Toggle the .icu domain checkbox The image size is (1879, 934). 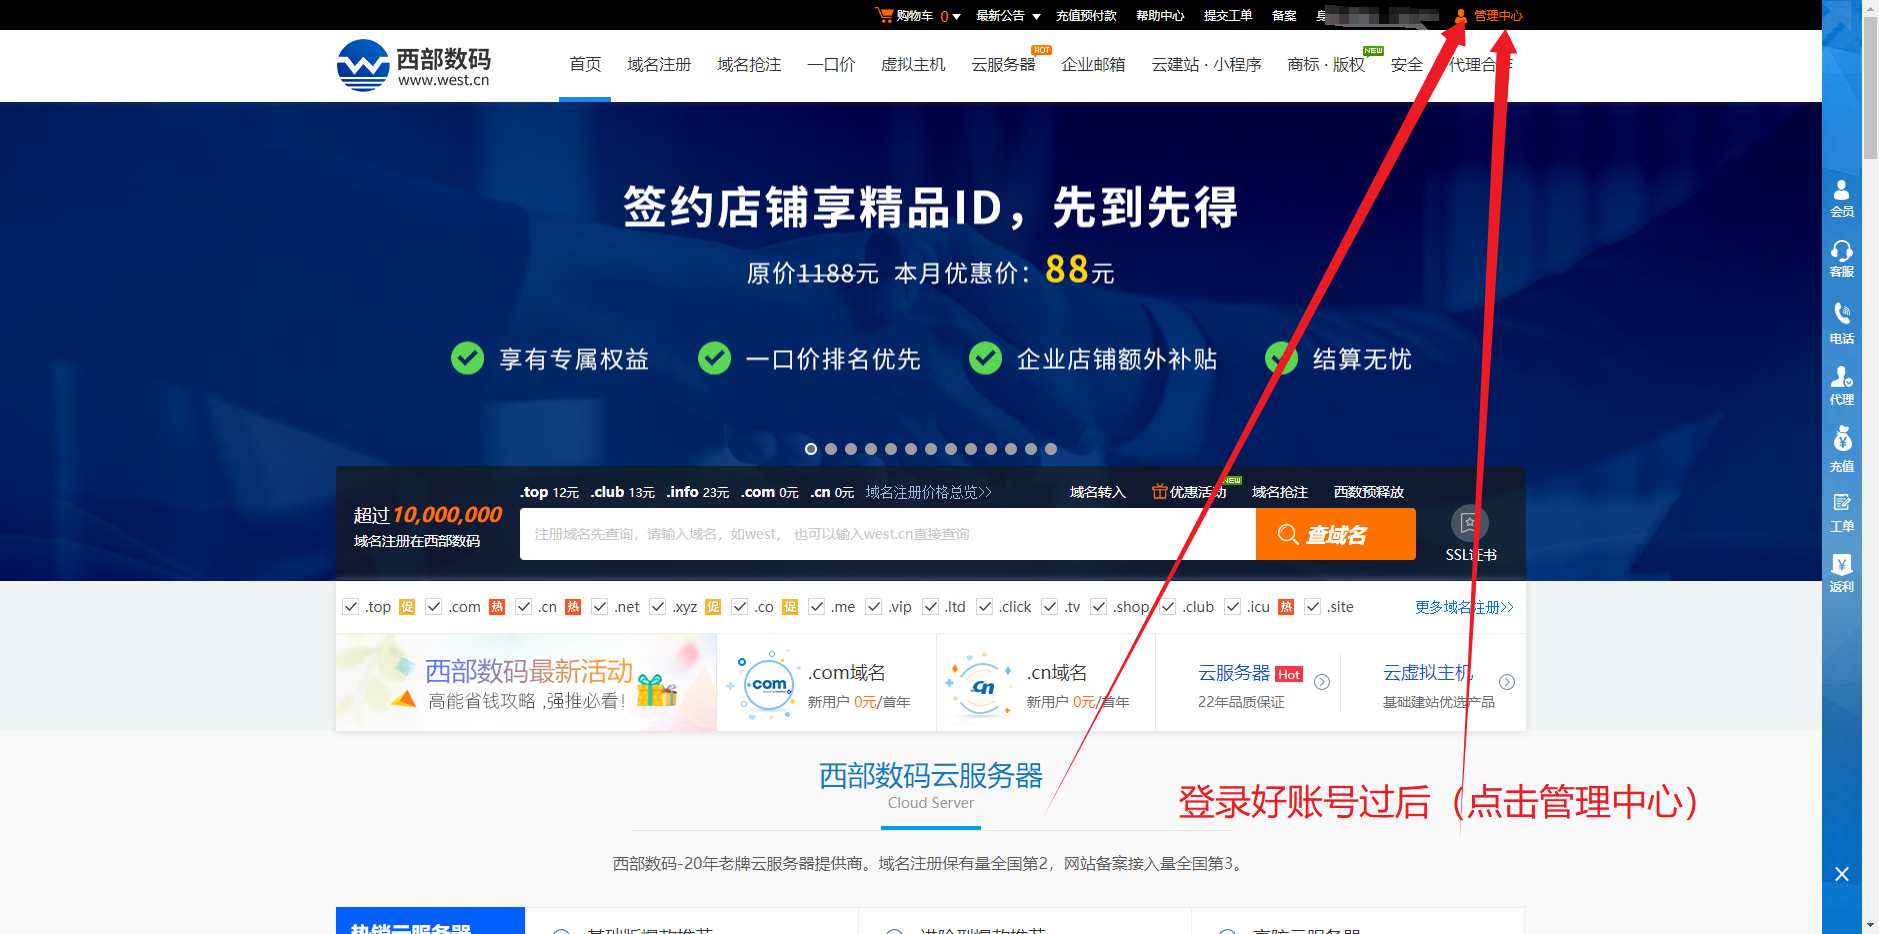pyautogui.click(x=1233, y=606)
